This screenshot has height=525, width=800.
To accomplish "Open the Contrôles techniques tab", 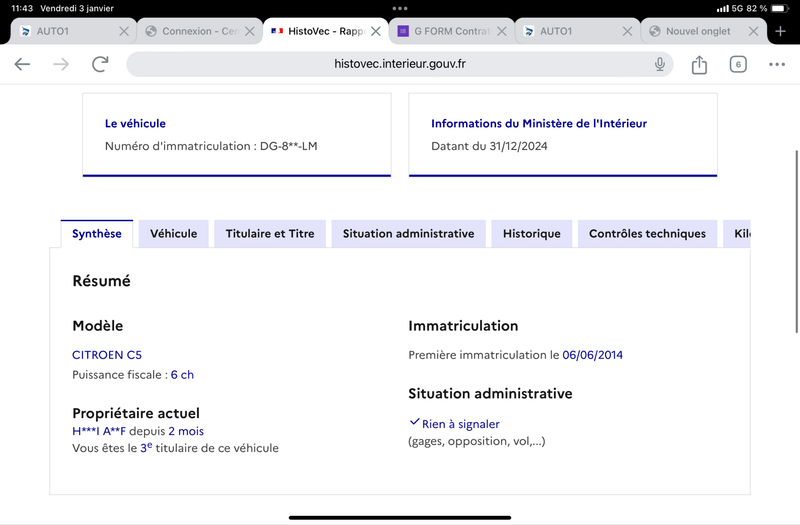I will (647, 234).
